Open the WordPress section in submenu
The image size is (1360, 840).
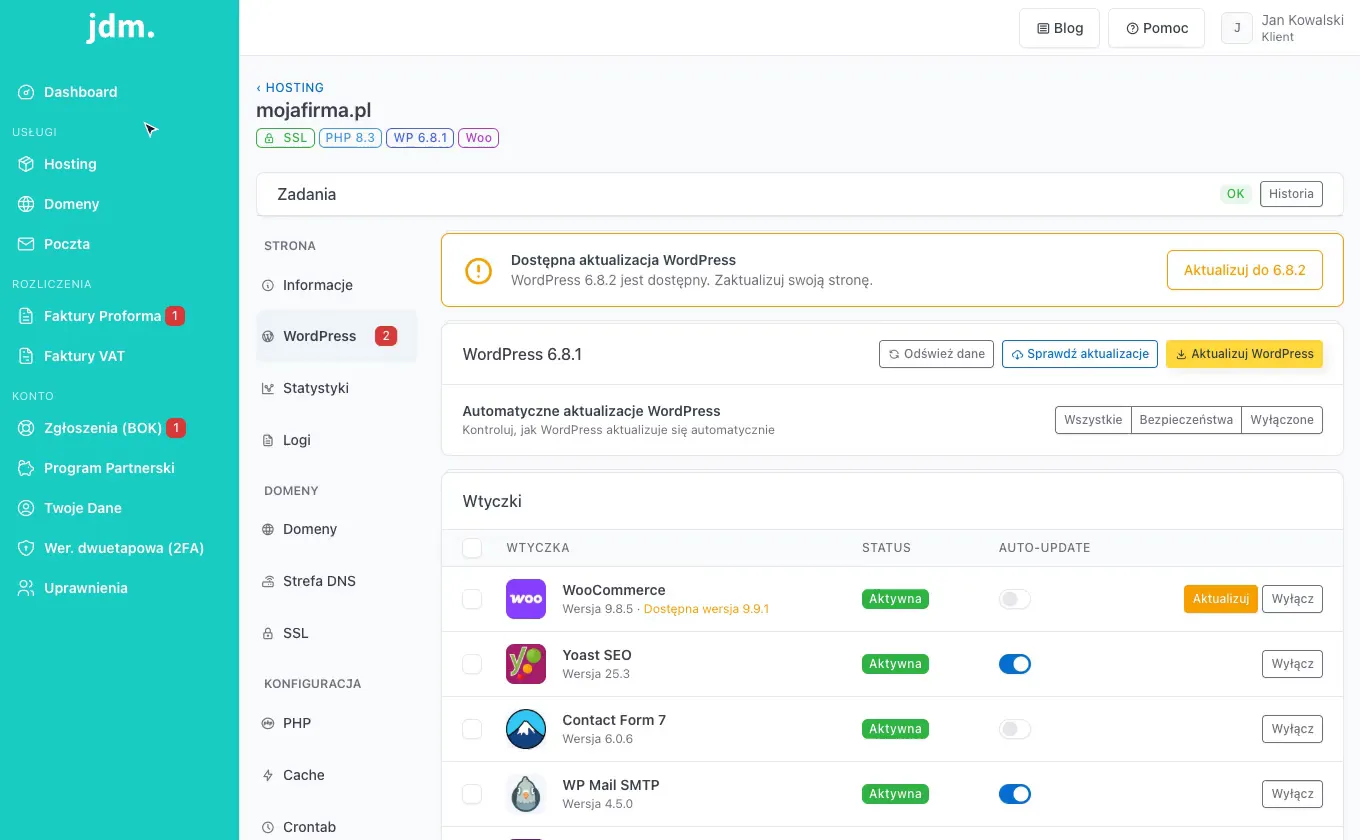[337, 336]
